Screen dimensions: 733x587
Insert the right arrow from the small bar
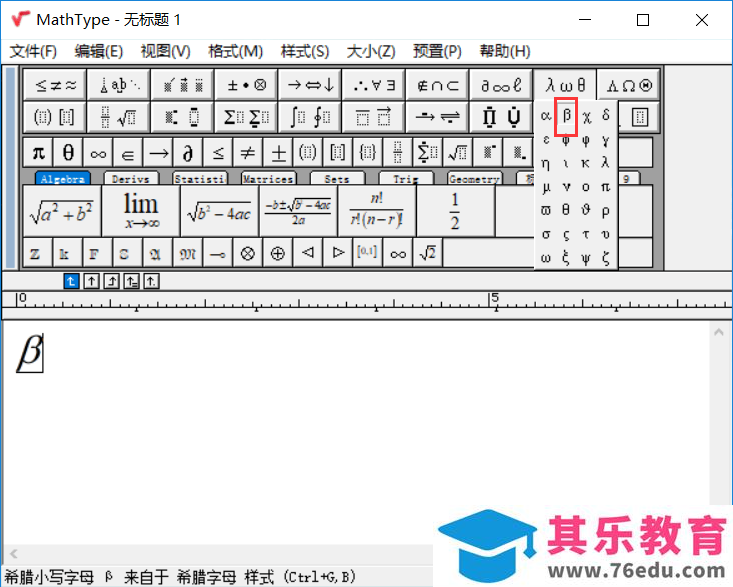click(158, 152)
